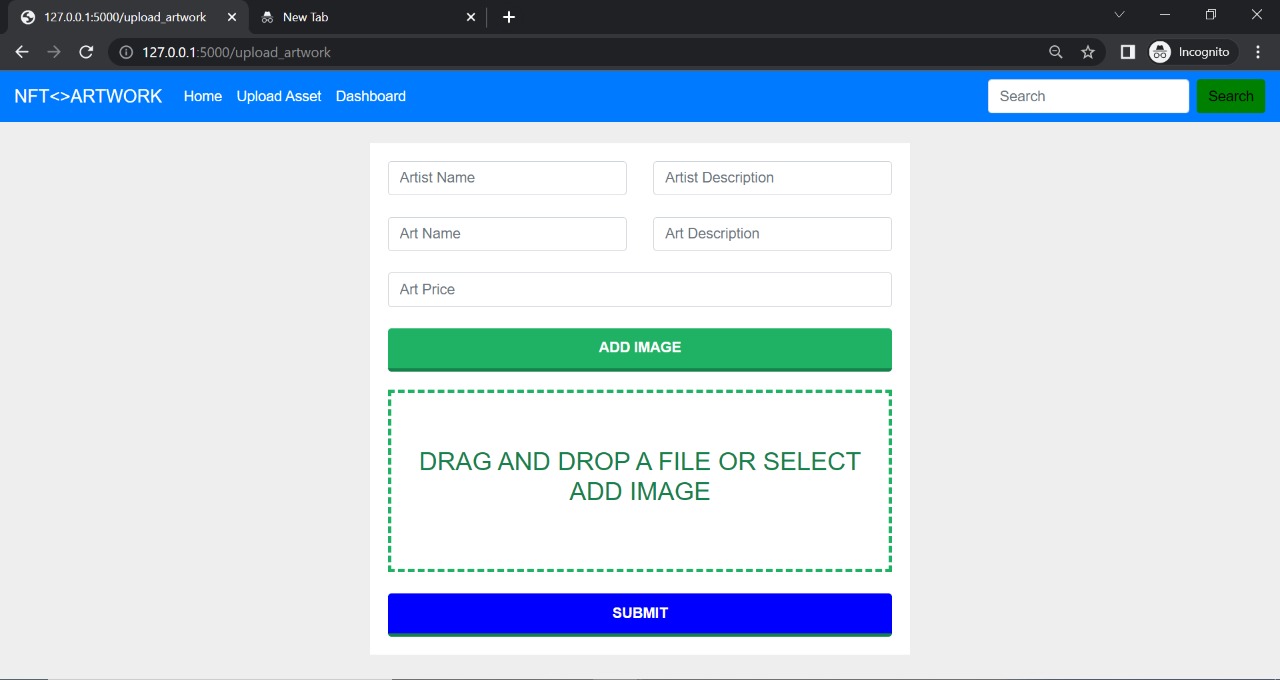Click into the Art Name field
The image size is (1280, 680).
[x=507, y=234]
